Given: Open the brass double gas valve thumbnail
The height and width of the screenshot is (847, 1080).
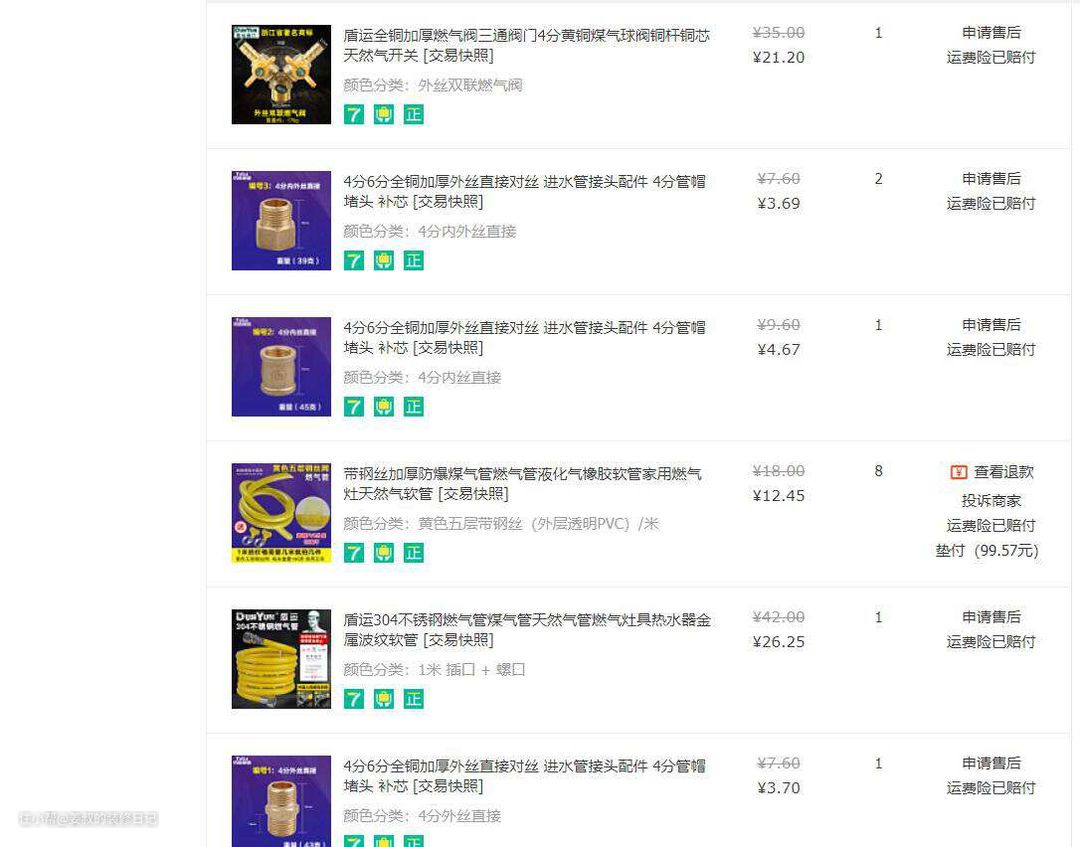Looking at the screenshot, I should [x=281, y=74].
